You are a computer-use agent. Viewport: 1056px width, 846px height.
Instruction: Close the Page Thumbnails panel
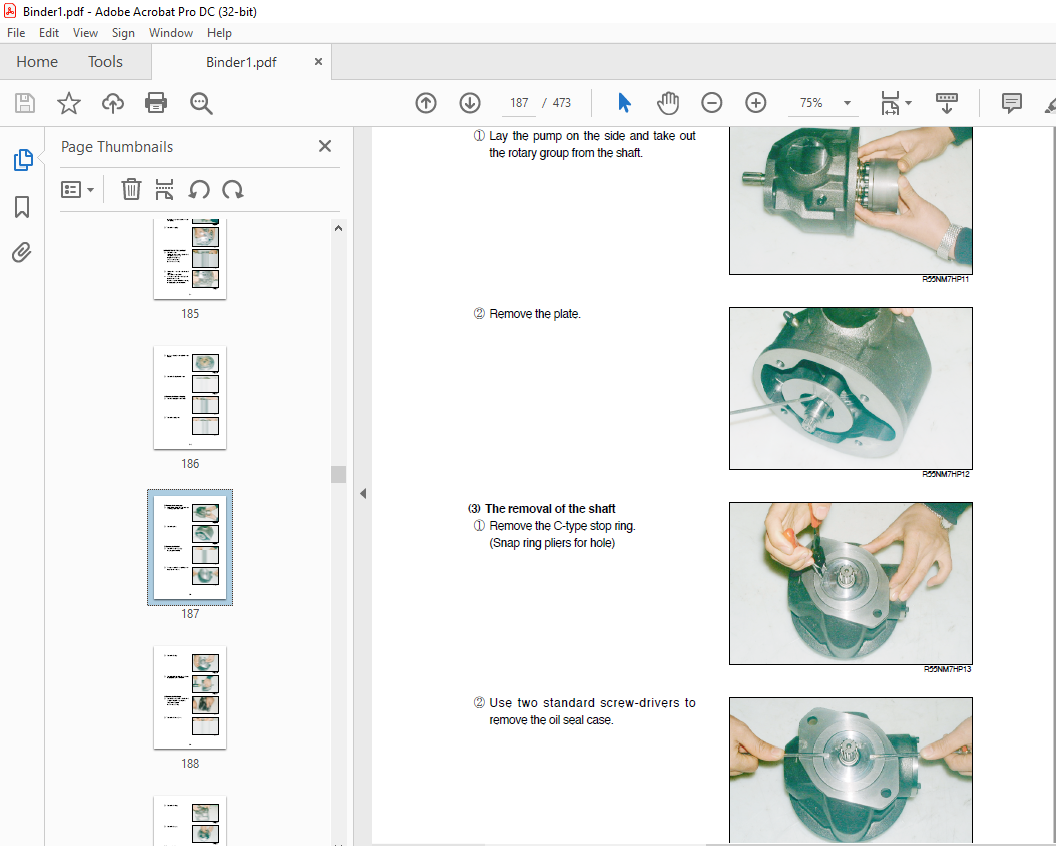[x=325, y=146]
